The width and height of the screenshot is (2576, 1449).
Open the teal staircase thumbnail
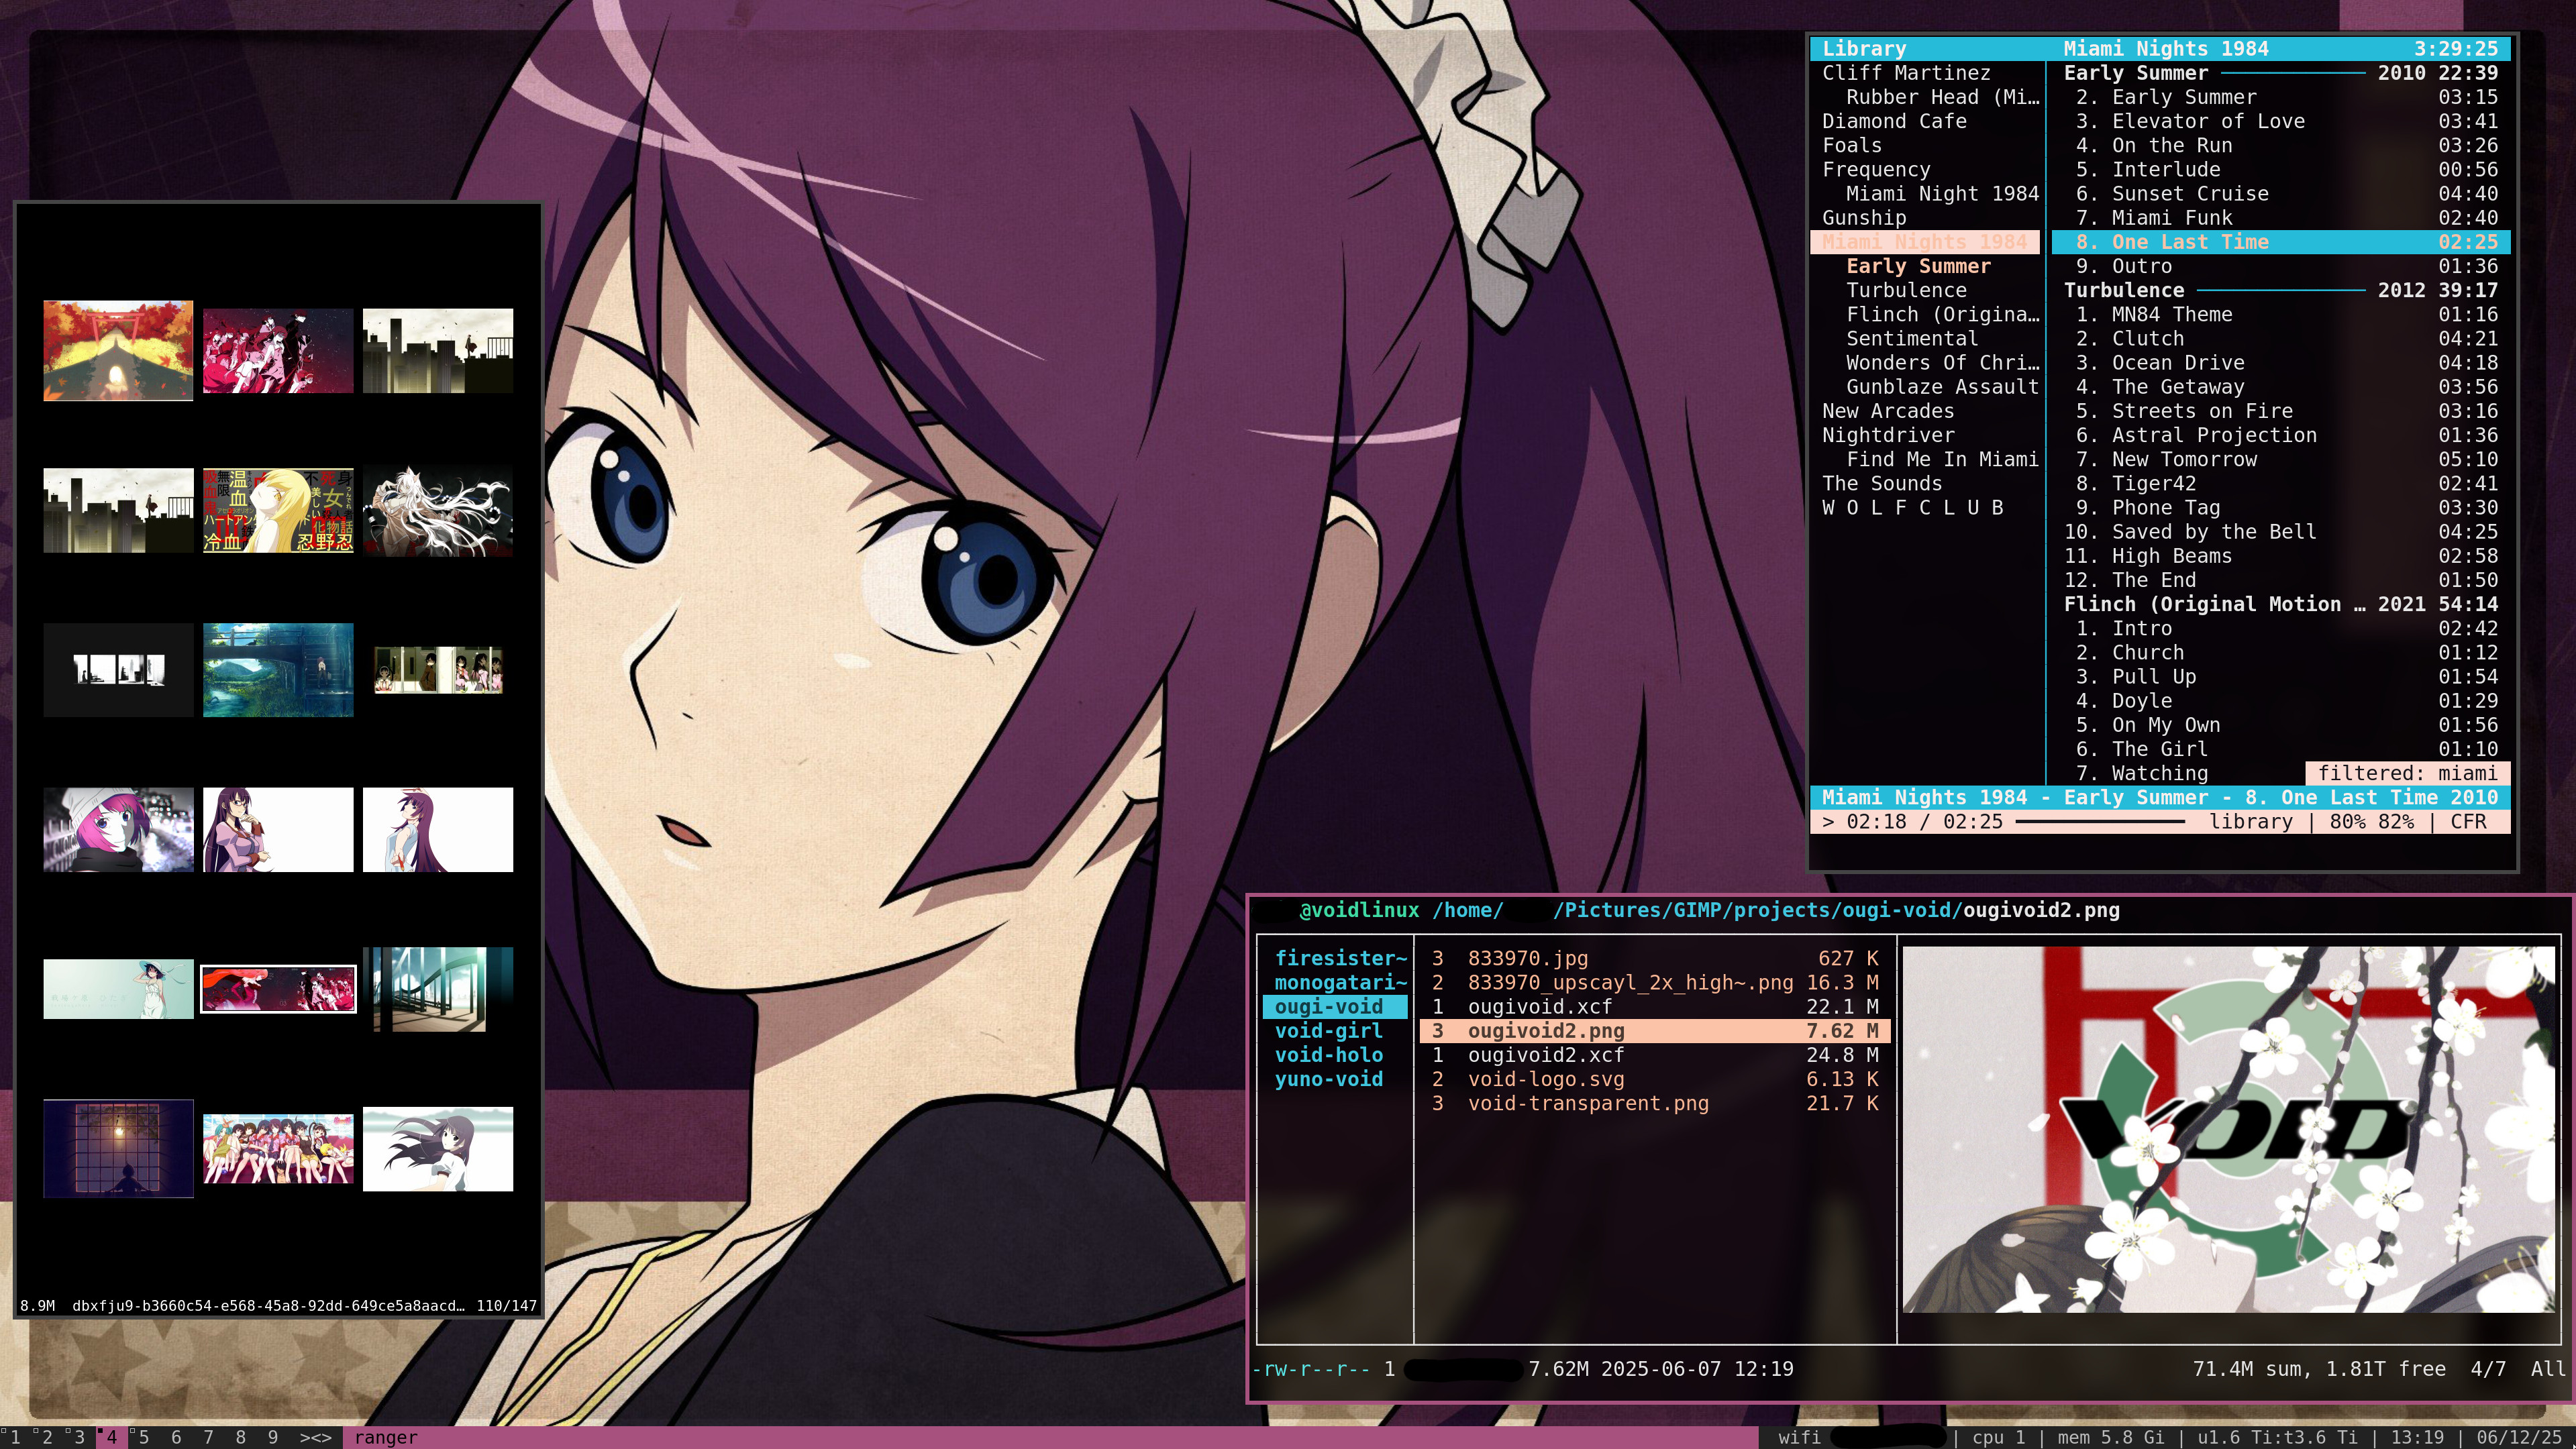coord(438,989)
